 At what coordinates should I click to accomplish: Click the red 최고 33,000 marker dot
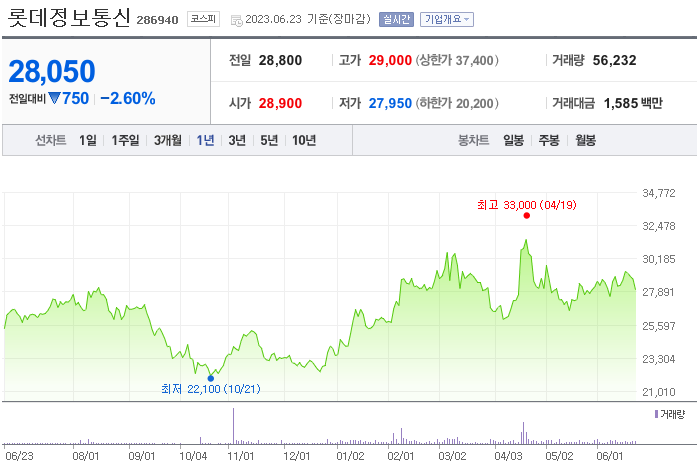[x=527, y=216]
